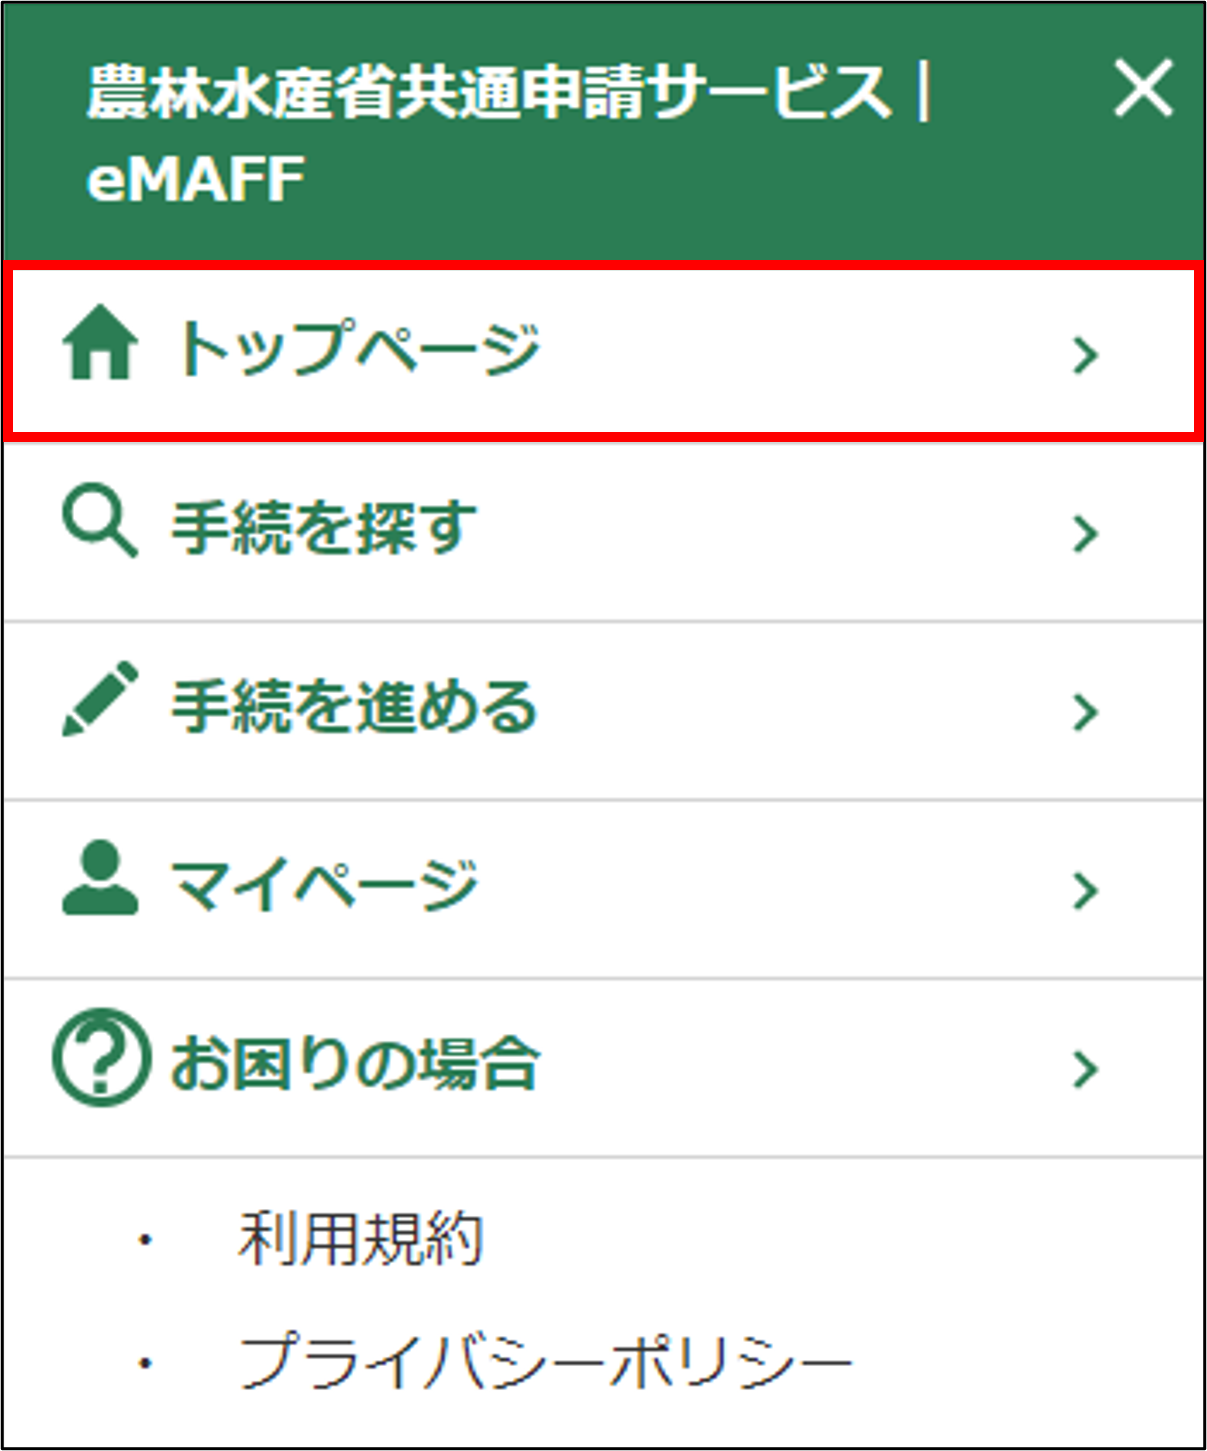Image resolution: width=1207 pixels, height=1451 pixels.
Task: Expand the 手続を探す row using its chevron
Action: tap(1085, 534)
